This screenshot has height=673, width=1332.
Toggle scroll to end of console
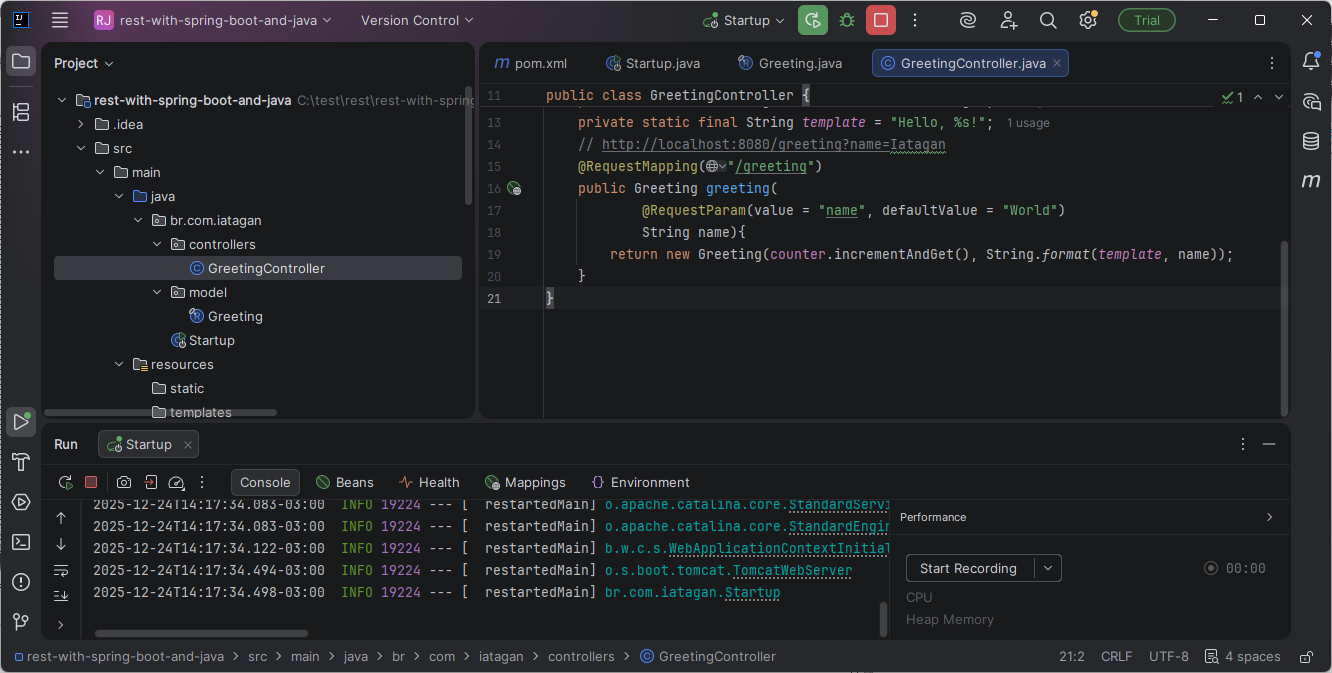pyautogui.click(x=61, y=595)
